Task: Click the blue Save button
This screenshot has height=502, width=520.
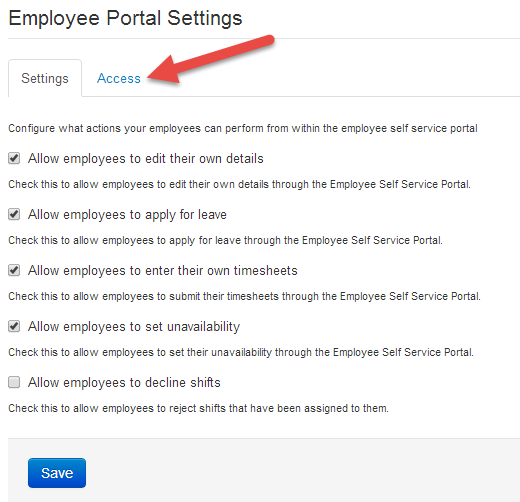Action: (x=57, y=473)
